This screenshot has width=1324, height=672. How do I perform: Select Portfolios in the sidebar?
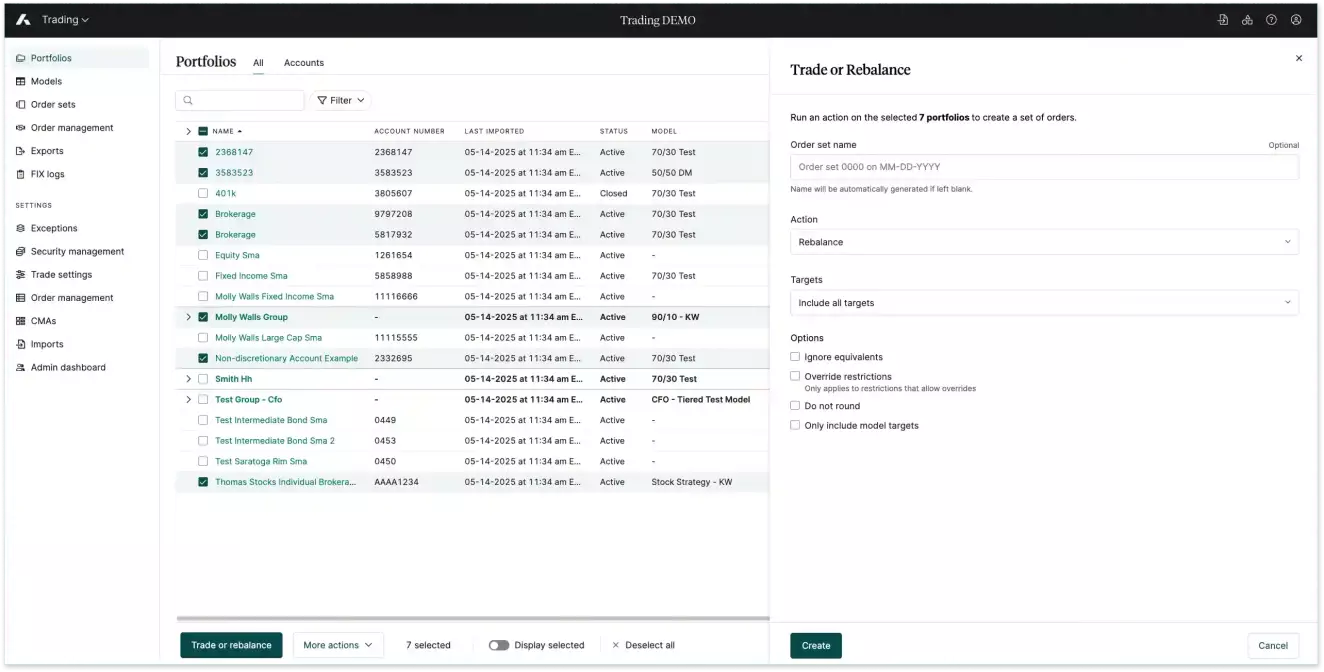(x=80, y=58)
